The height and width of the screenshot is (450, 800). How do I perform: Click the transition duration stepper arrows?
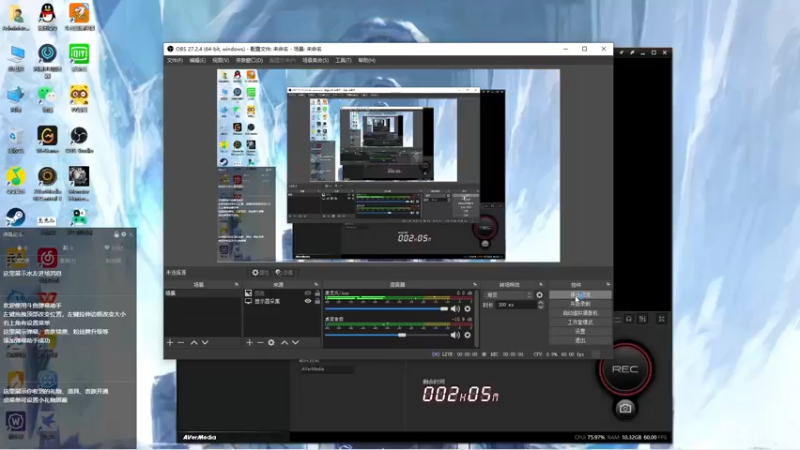[540, 305]
